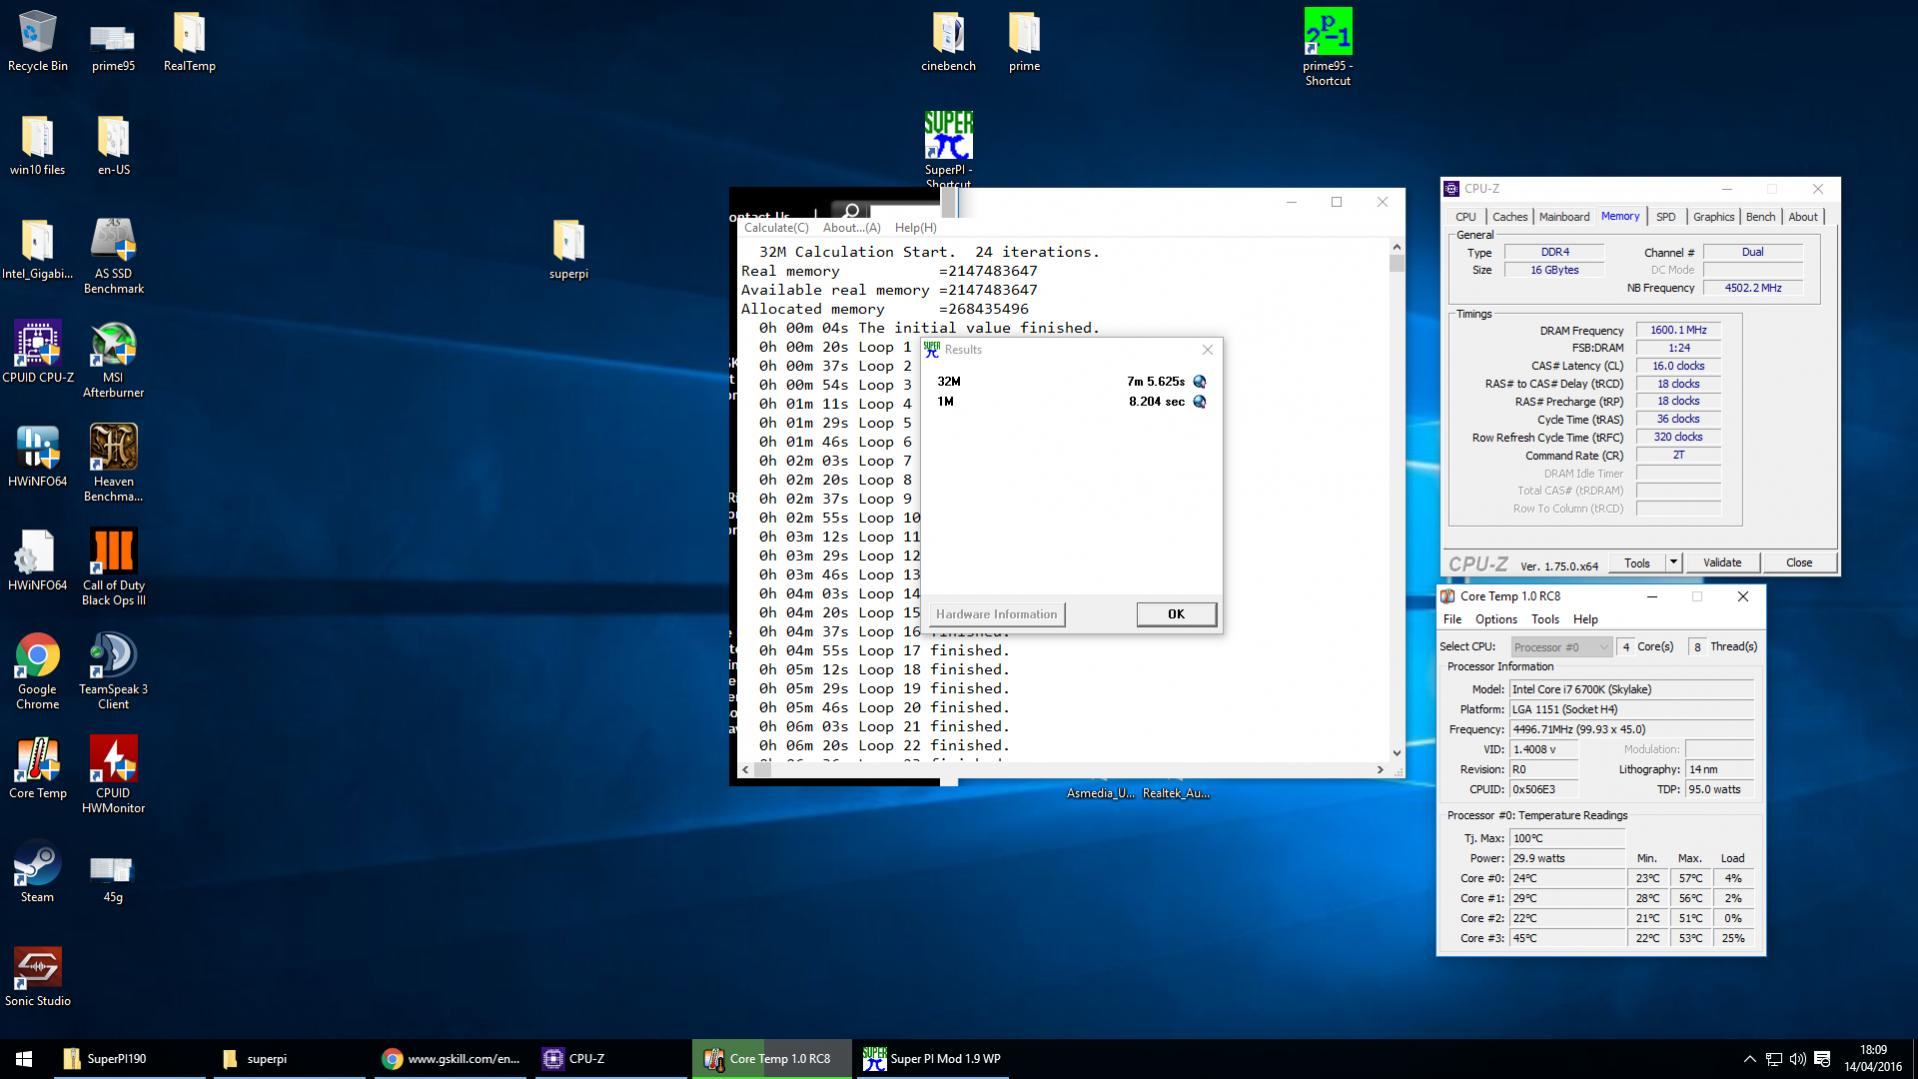Open the Tools menu in Core Temp

1544,620
